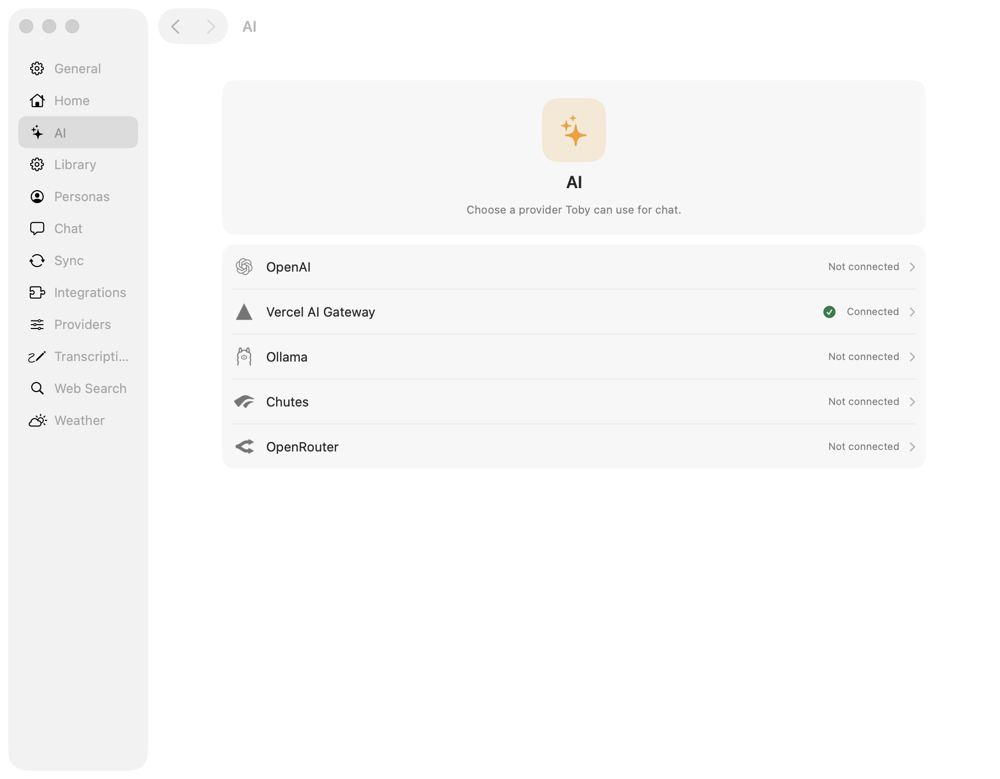This screenshot has width=1000, height=779.
Task: Click the large orange AI sparkle tile
Action: click(x=573, y=130)
